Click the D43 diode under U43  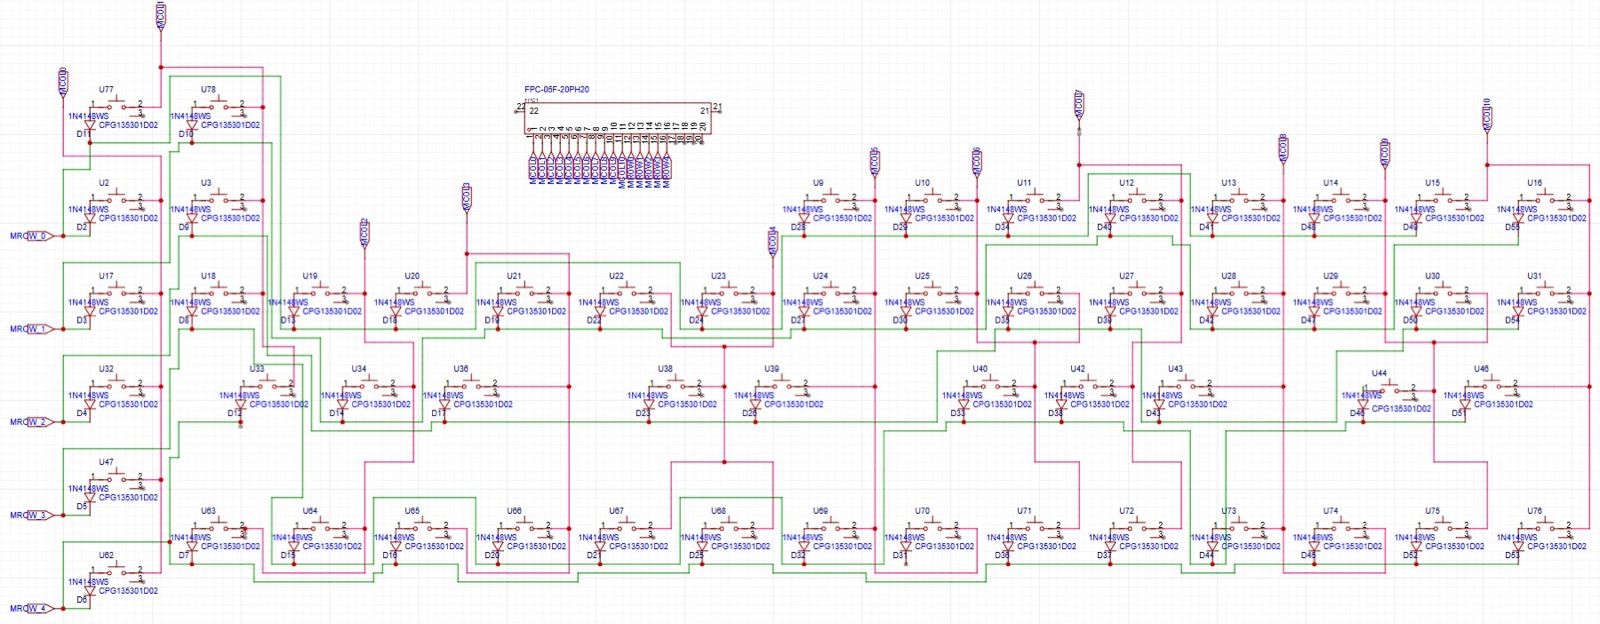click(1159, 404)
